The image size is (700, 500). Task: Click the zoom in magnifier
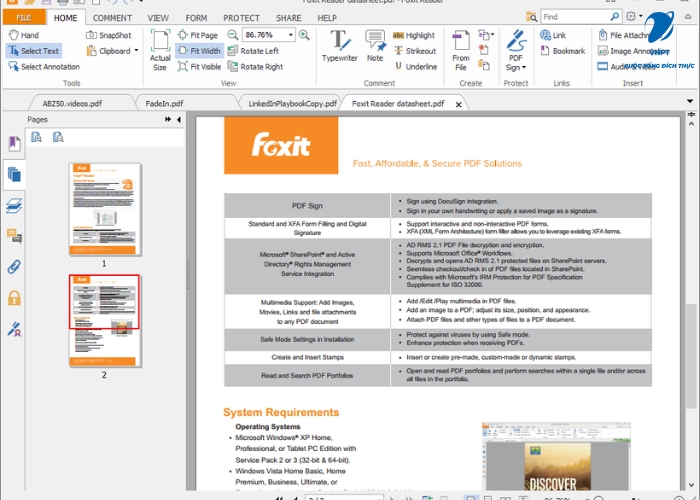[x=304, y=35]
